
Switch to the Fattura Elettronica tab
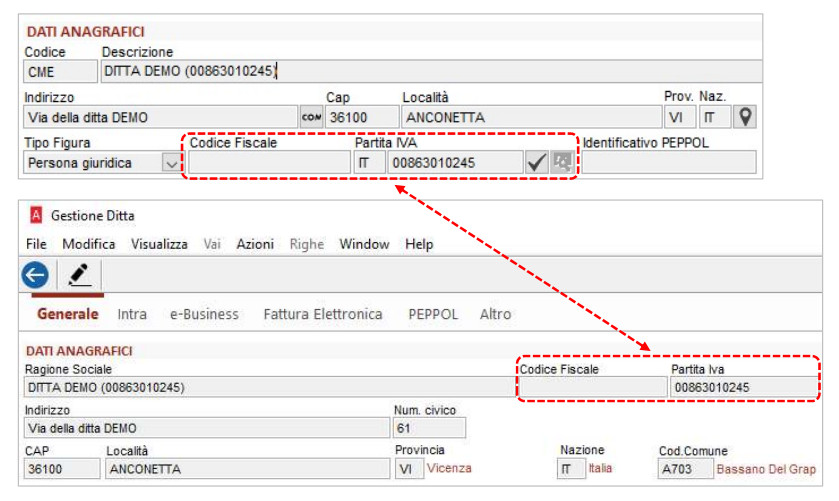pos(323,314)
